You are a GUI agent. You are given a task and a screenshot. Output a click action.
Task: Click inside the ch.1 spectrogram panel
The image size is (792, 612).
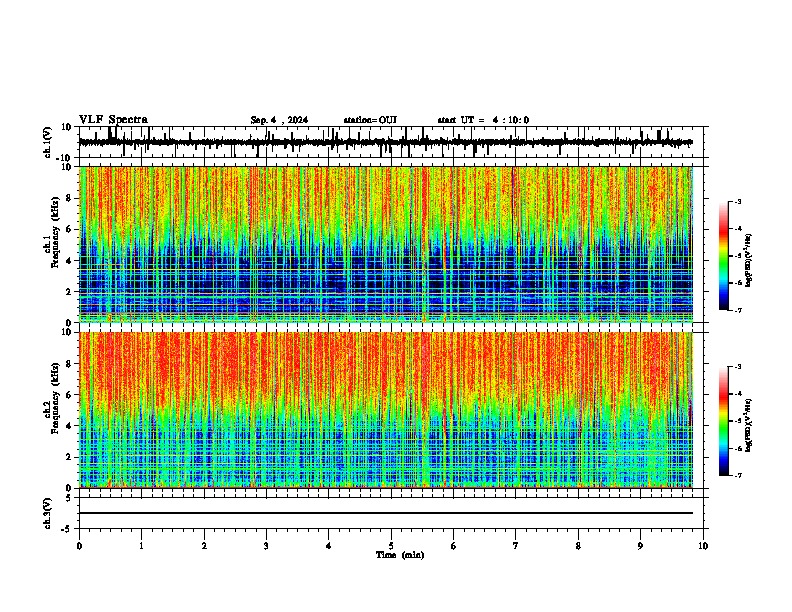[x=385, y=244]
